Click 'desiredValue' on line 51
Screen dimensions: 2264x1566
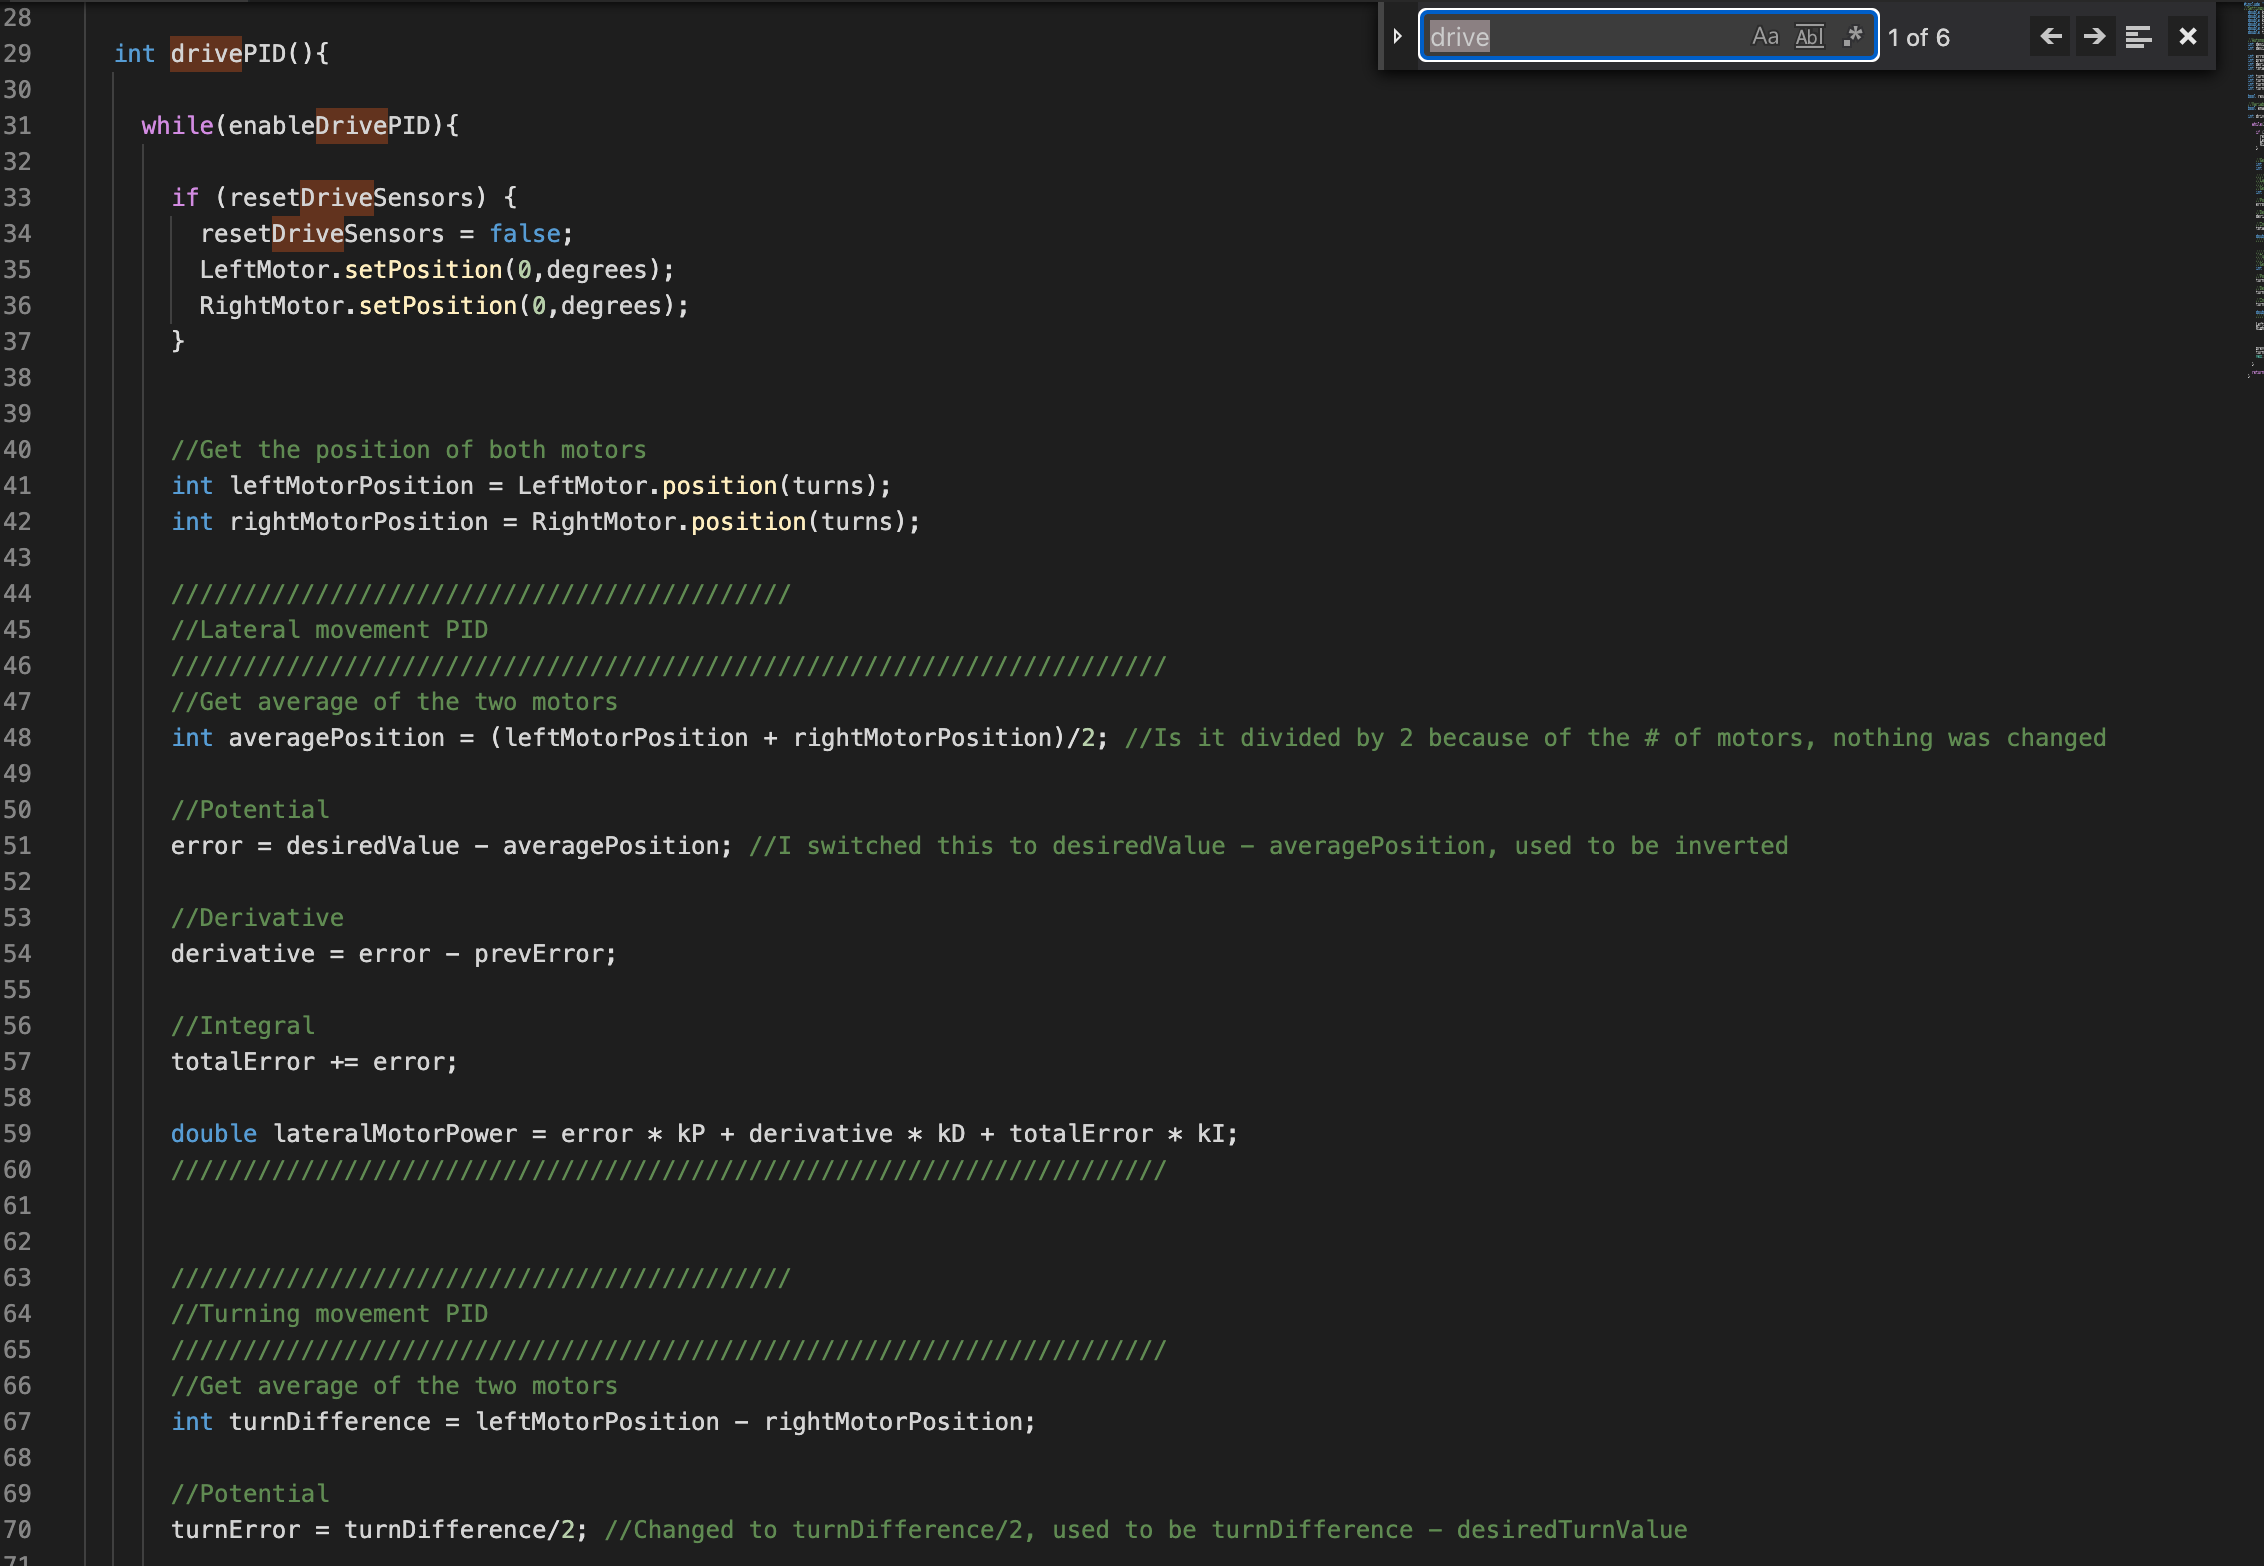372,845
